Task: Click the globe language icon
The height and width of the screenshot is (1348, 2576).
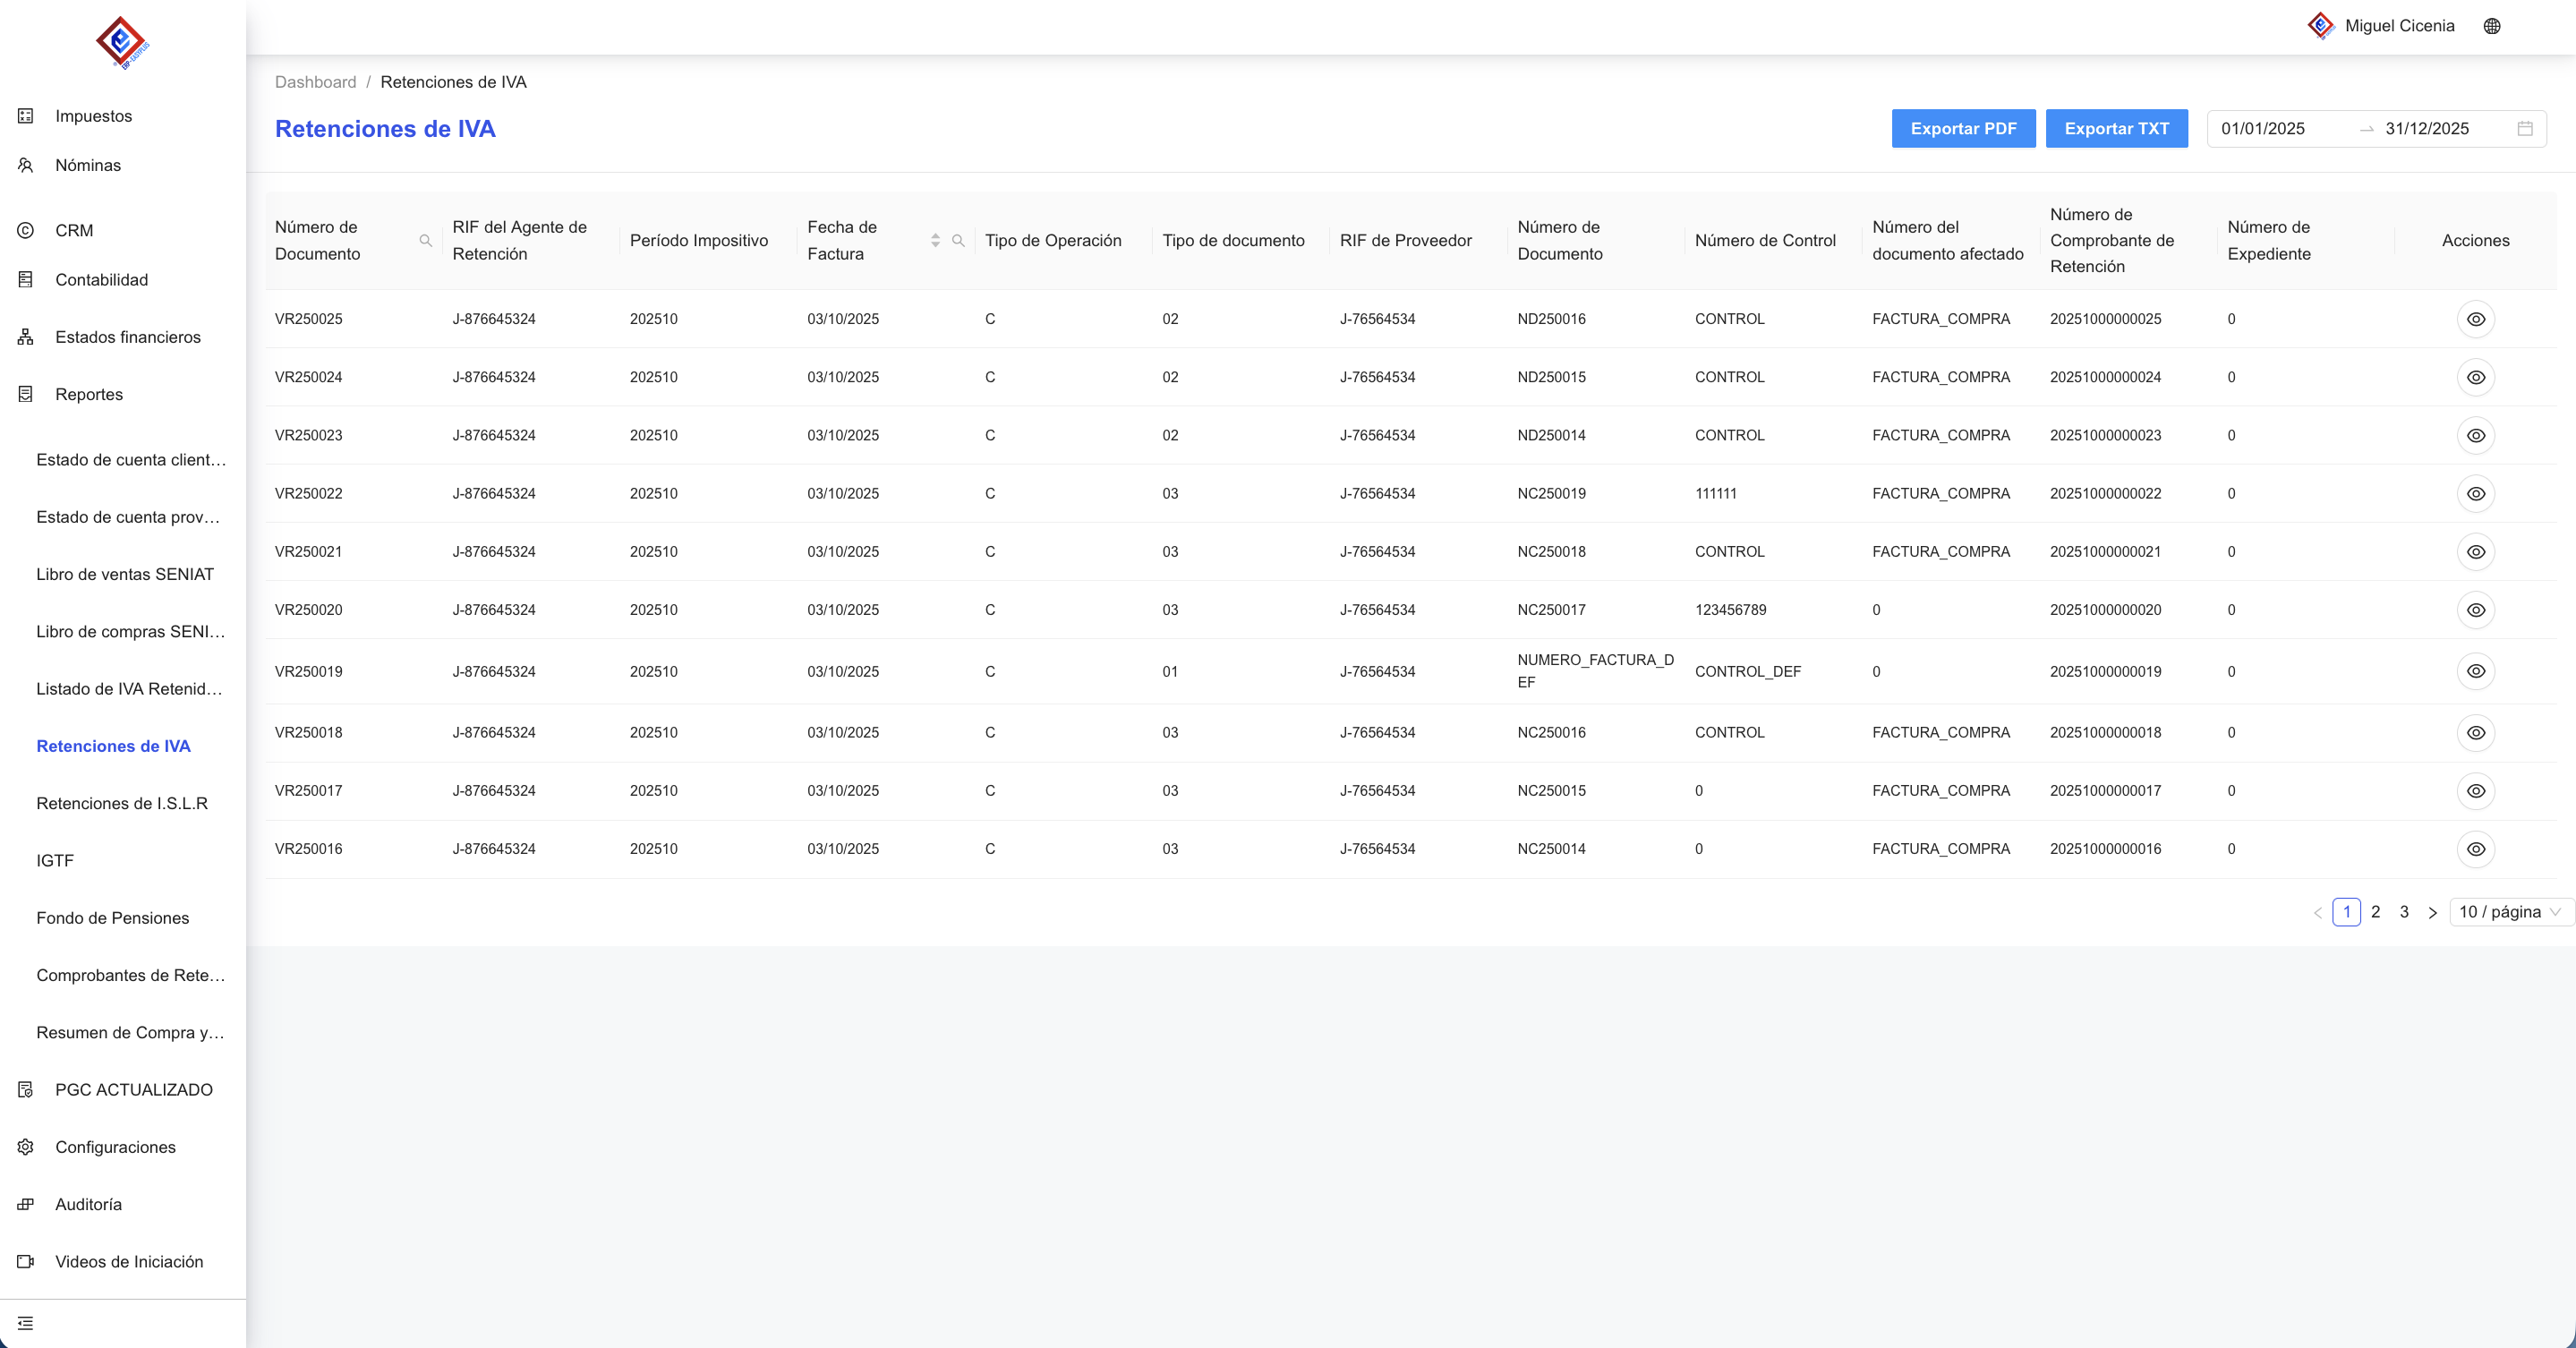Action: pyautogui.click(x=2491, y=26)
